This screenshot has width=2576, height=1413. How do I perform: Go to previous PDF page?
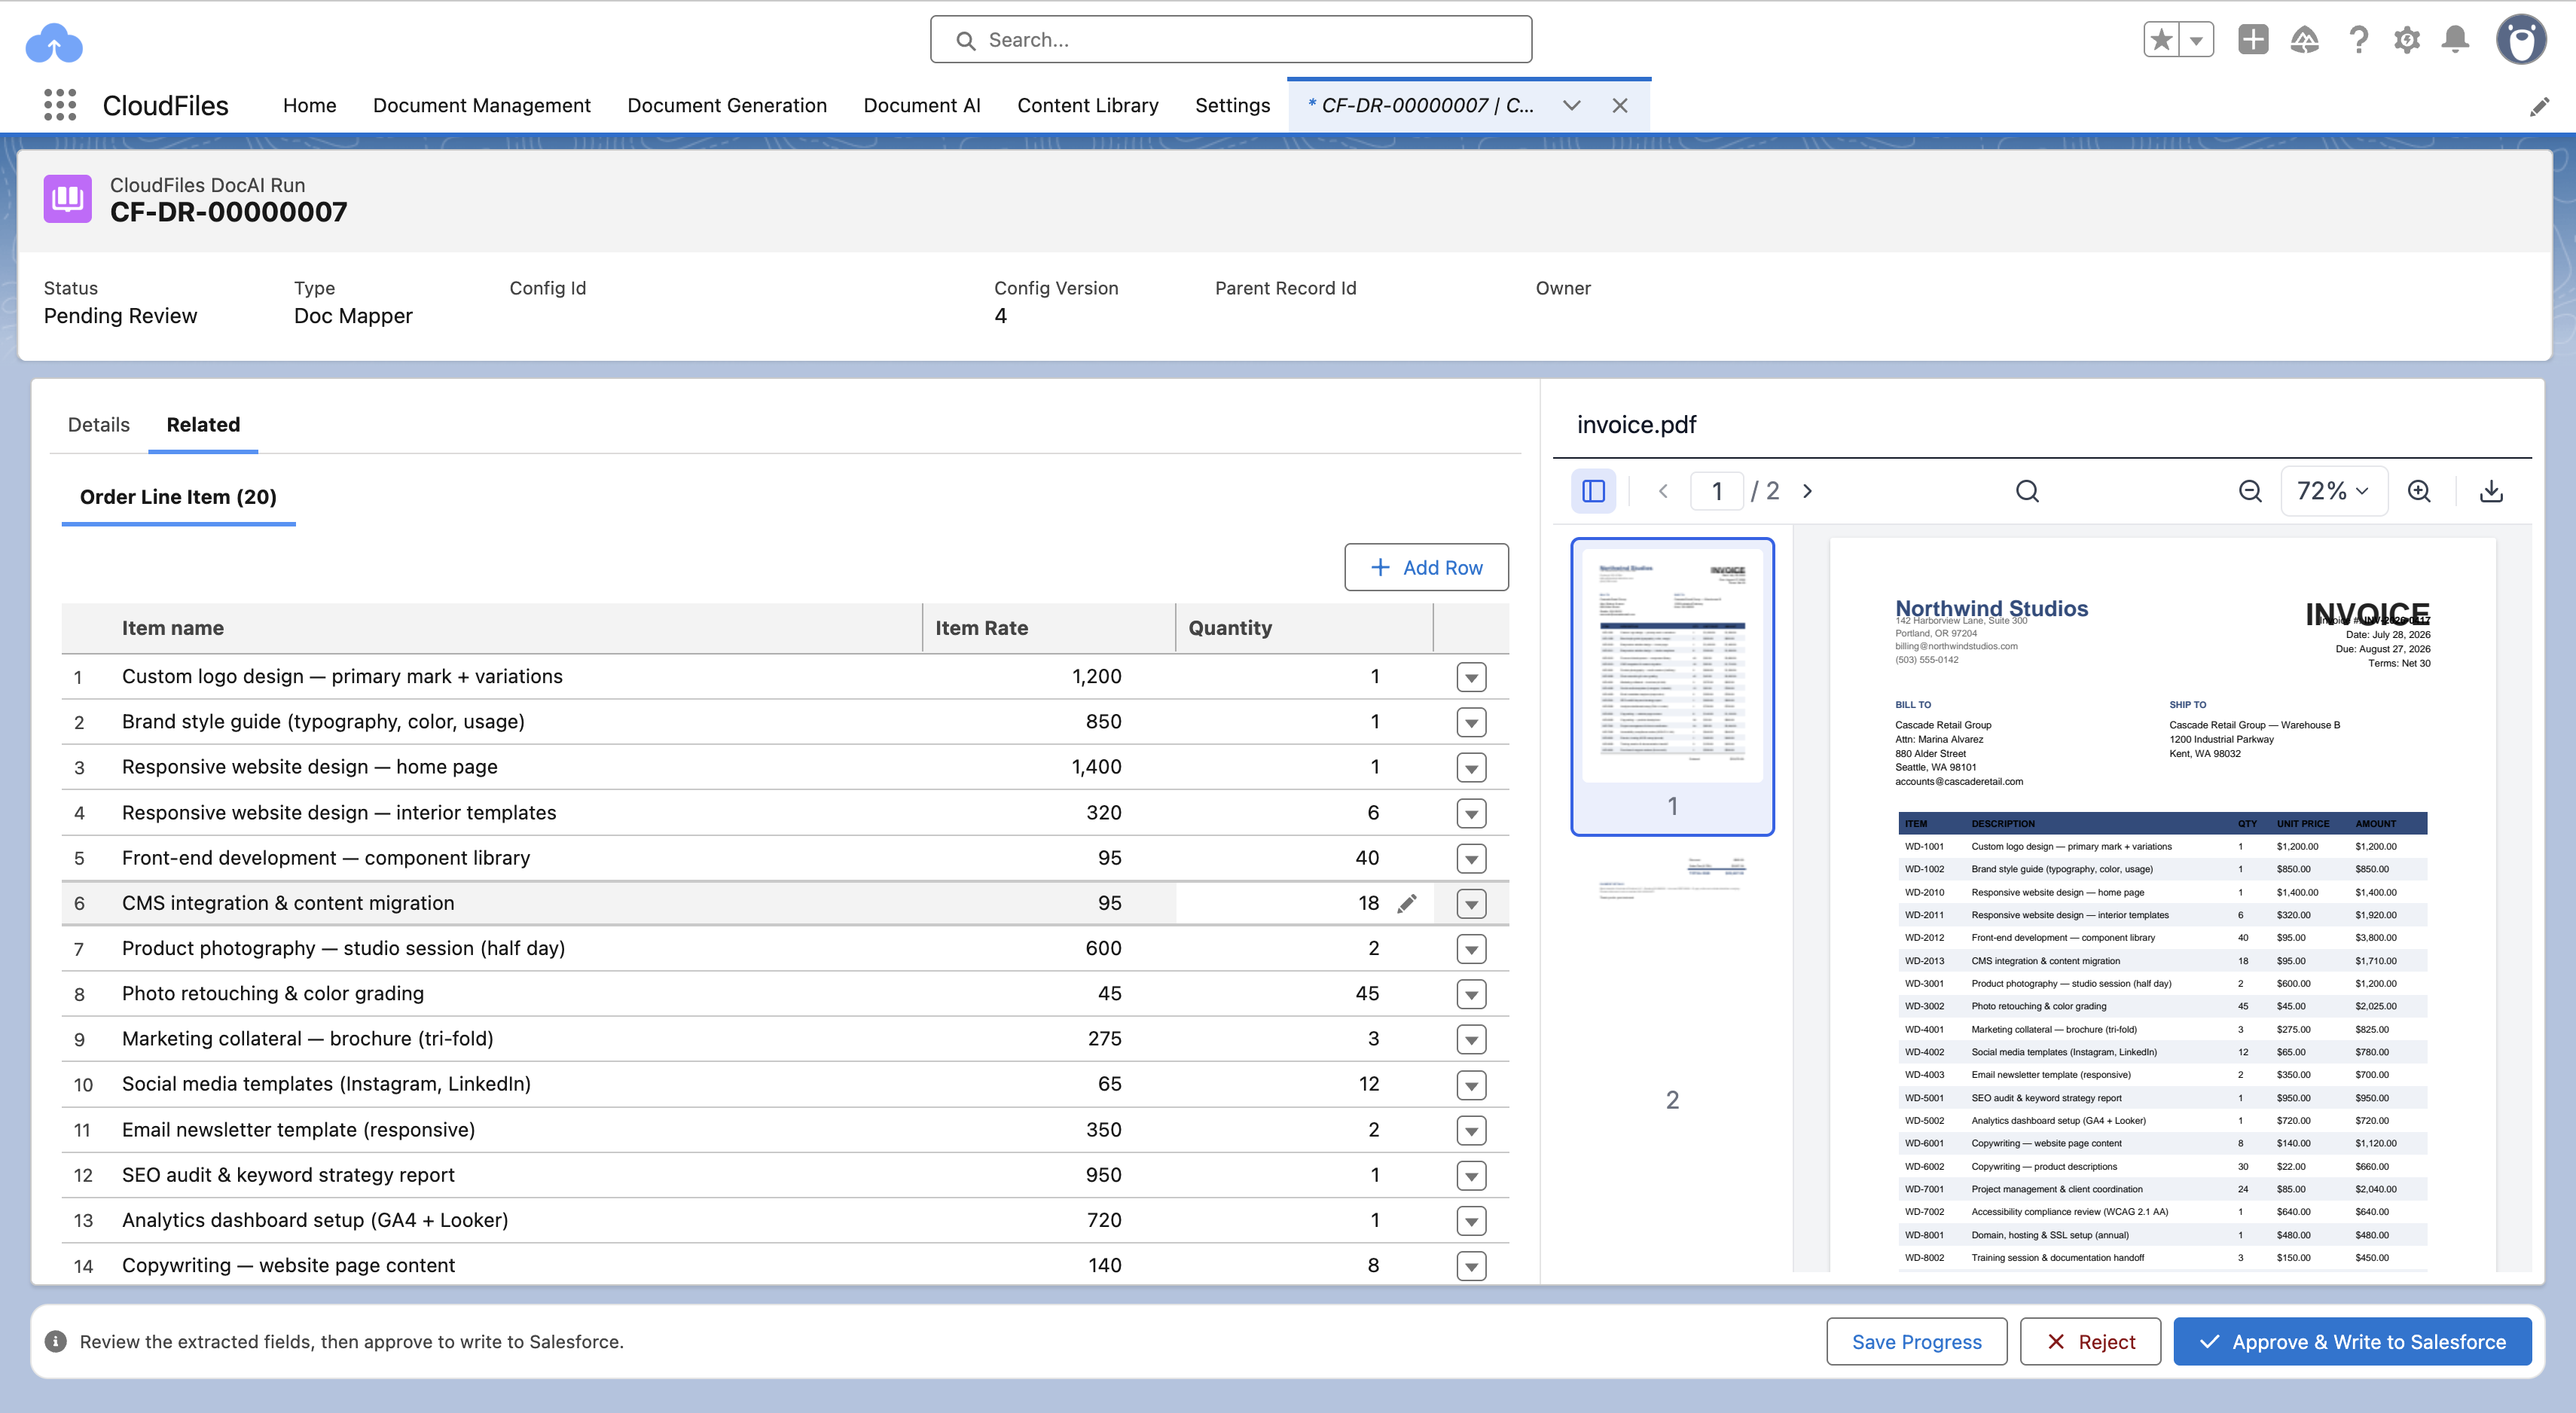click(x=1663, y=491)
